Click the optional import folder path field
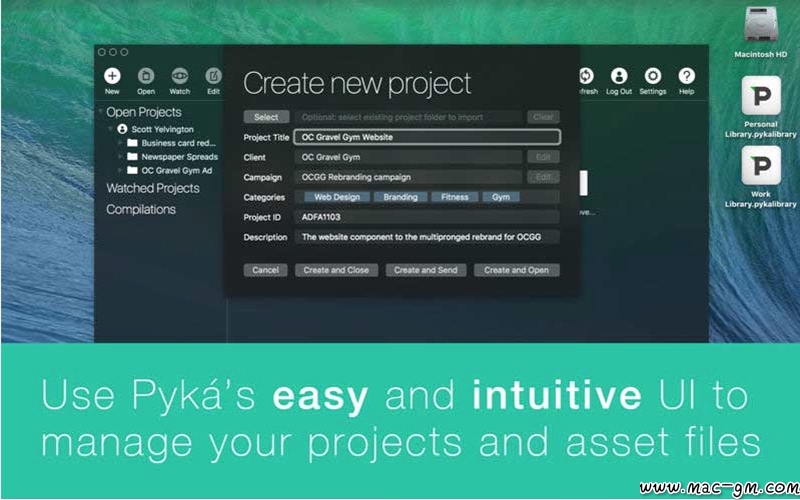Image resolution: width=800 pixels, height=500 pixels. (x=408, y=117)
